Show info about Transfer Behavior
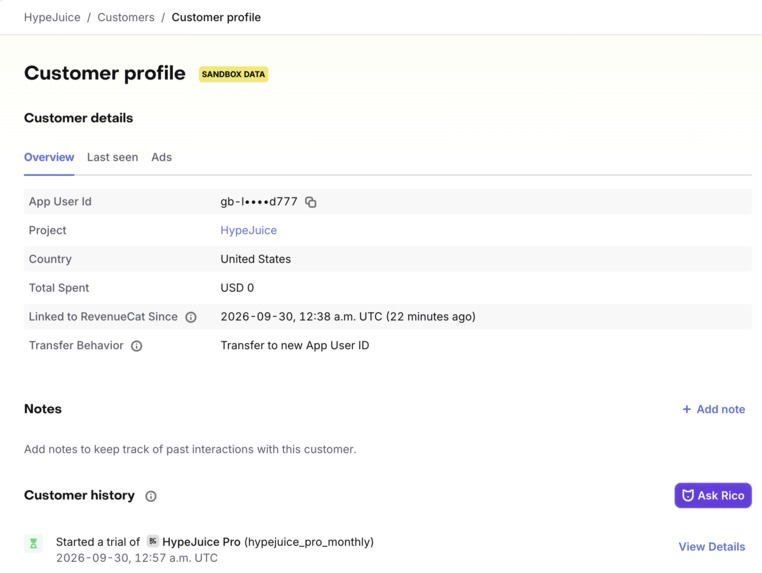 point(137,346)
